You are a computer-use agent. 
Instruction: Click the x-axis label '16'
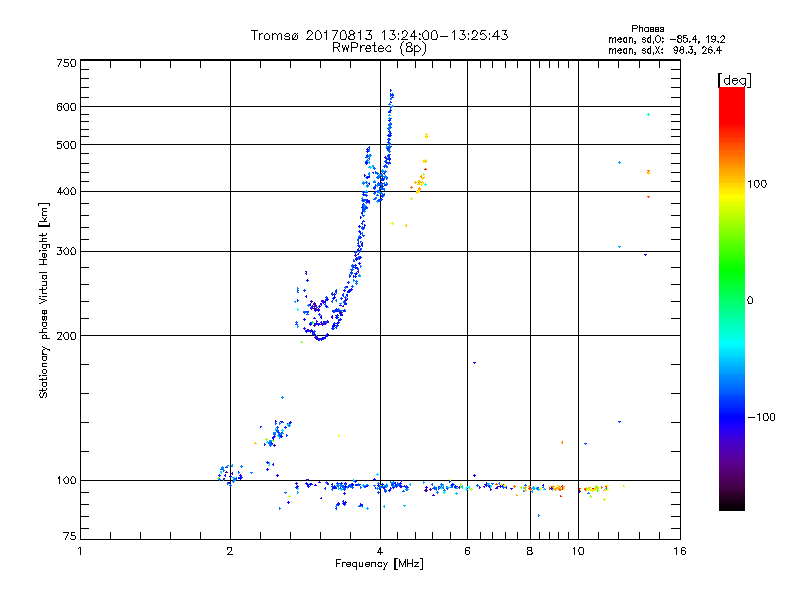point(680,551)
